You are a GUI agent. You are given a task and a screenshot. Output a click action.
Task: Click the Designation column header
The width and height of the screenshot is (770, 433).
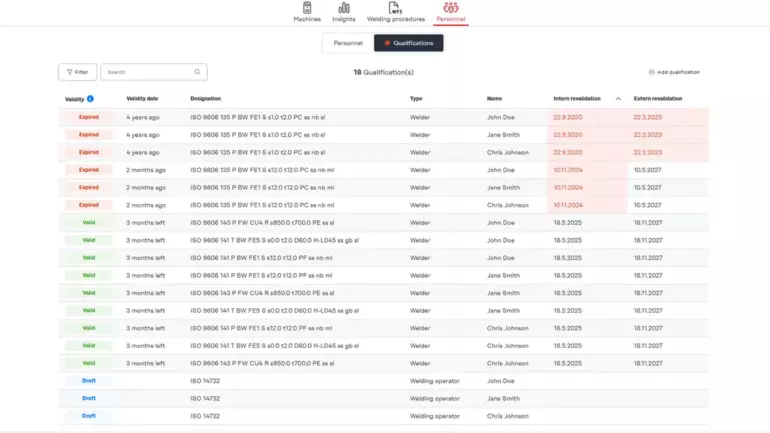(x=205, y=99)
